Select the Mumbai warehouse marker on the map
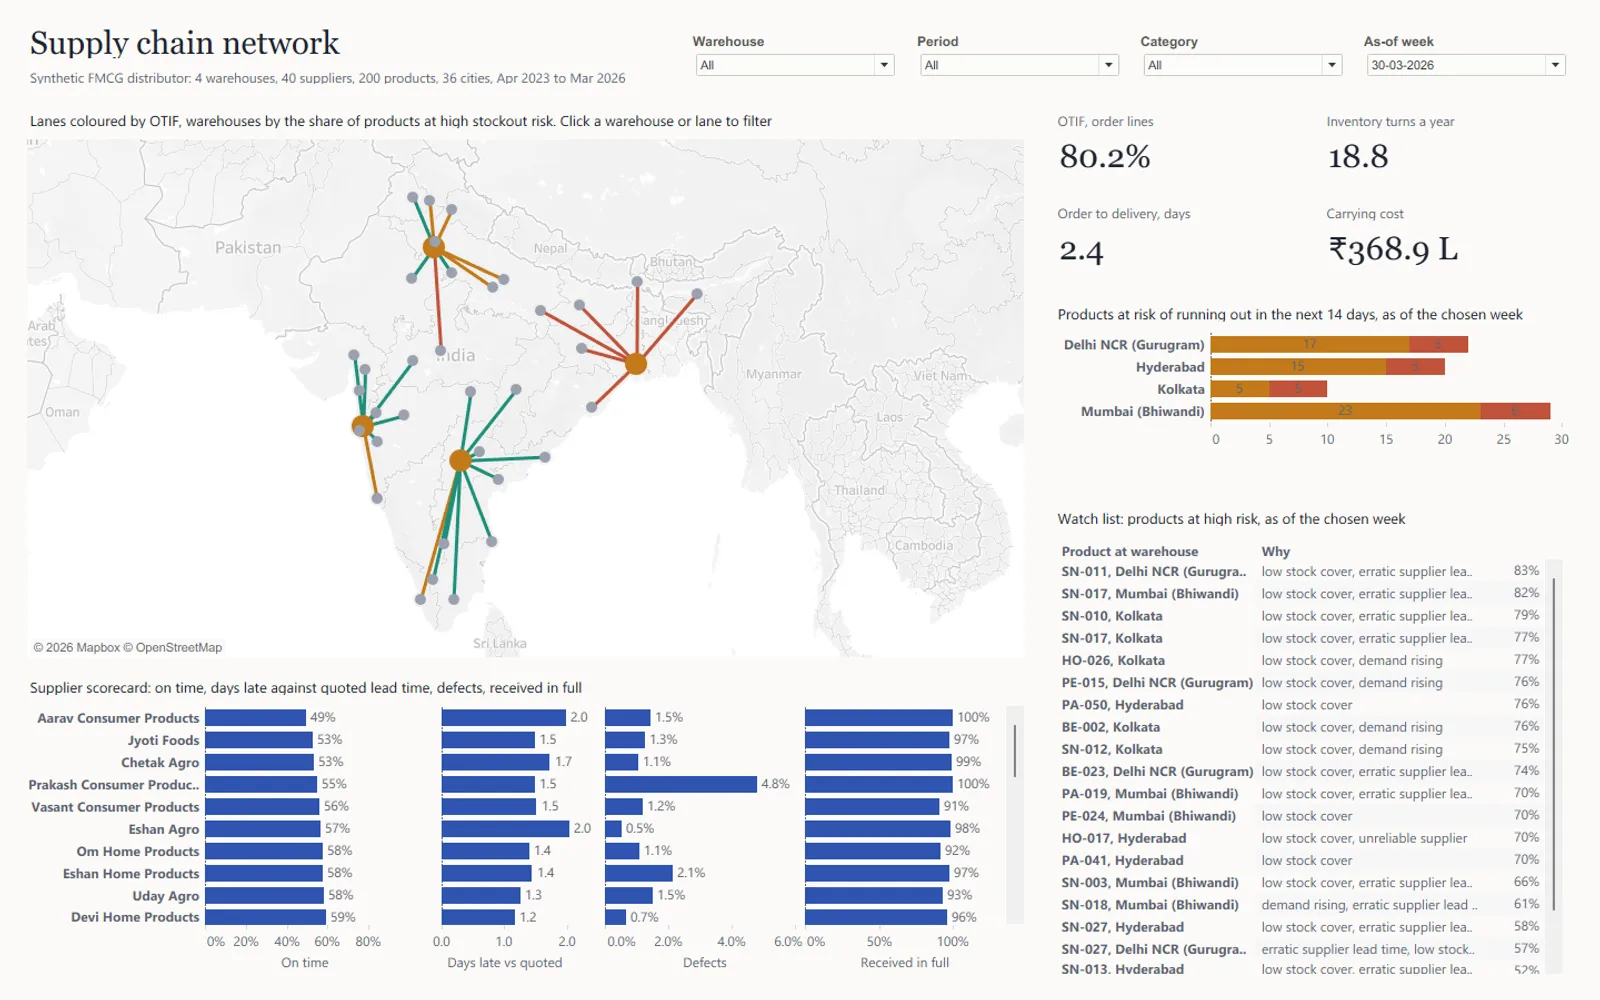Image resolution: width=1600 pixels, height=1000 pixels. (363, 426)
